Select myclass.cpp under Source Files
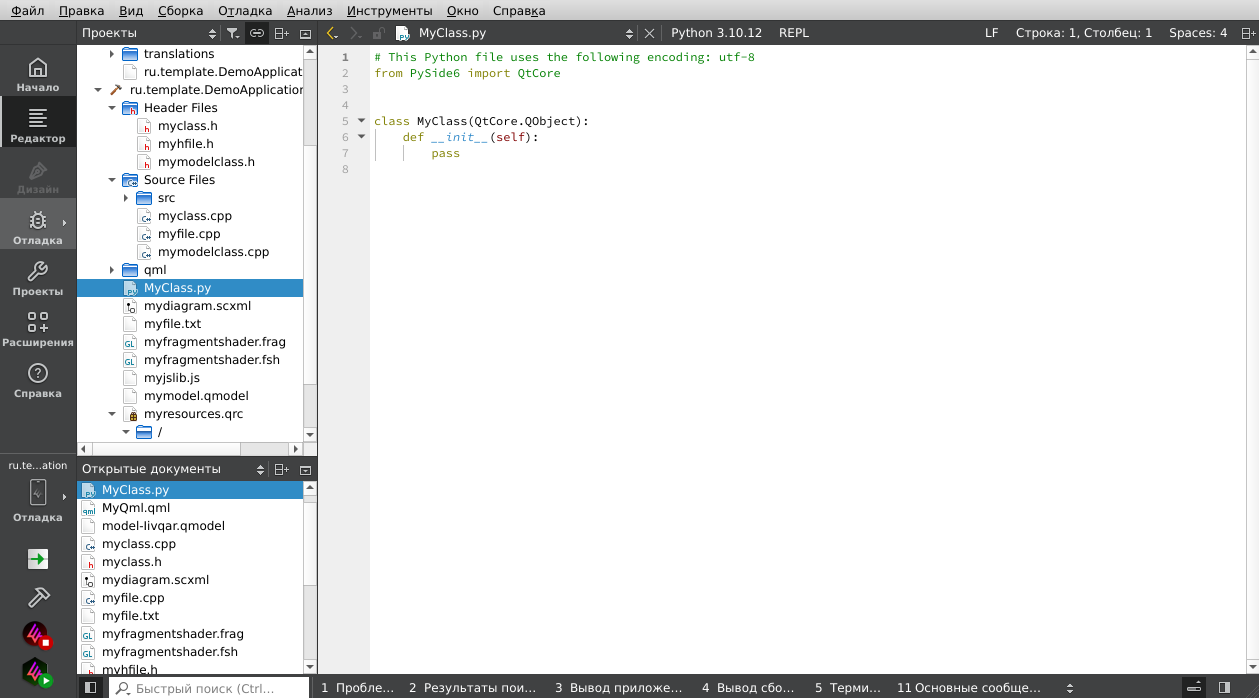This screenshot has height=698, width=1259. [x=194, y=216]
